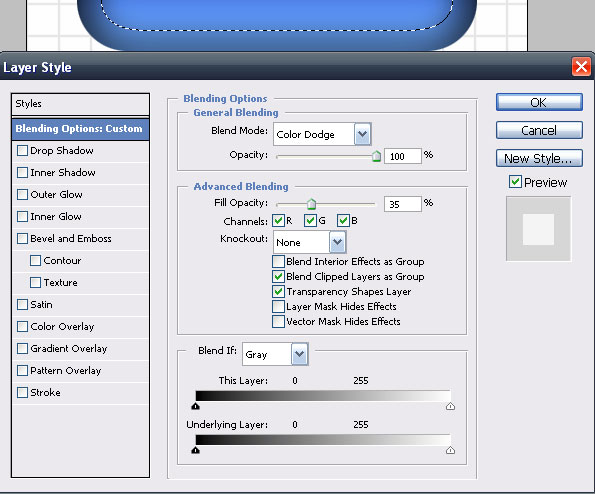Click the Fill Opacity slider thumb
Screen dimensions: 595x494
[311, 204]
